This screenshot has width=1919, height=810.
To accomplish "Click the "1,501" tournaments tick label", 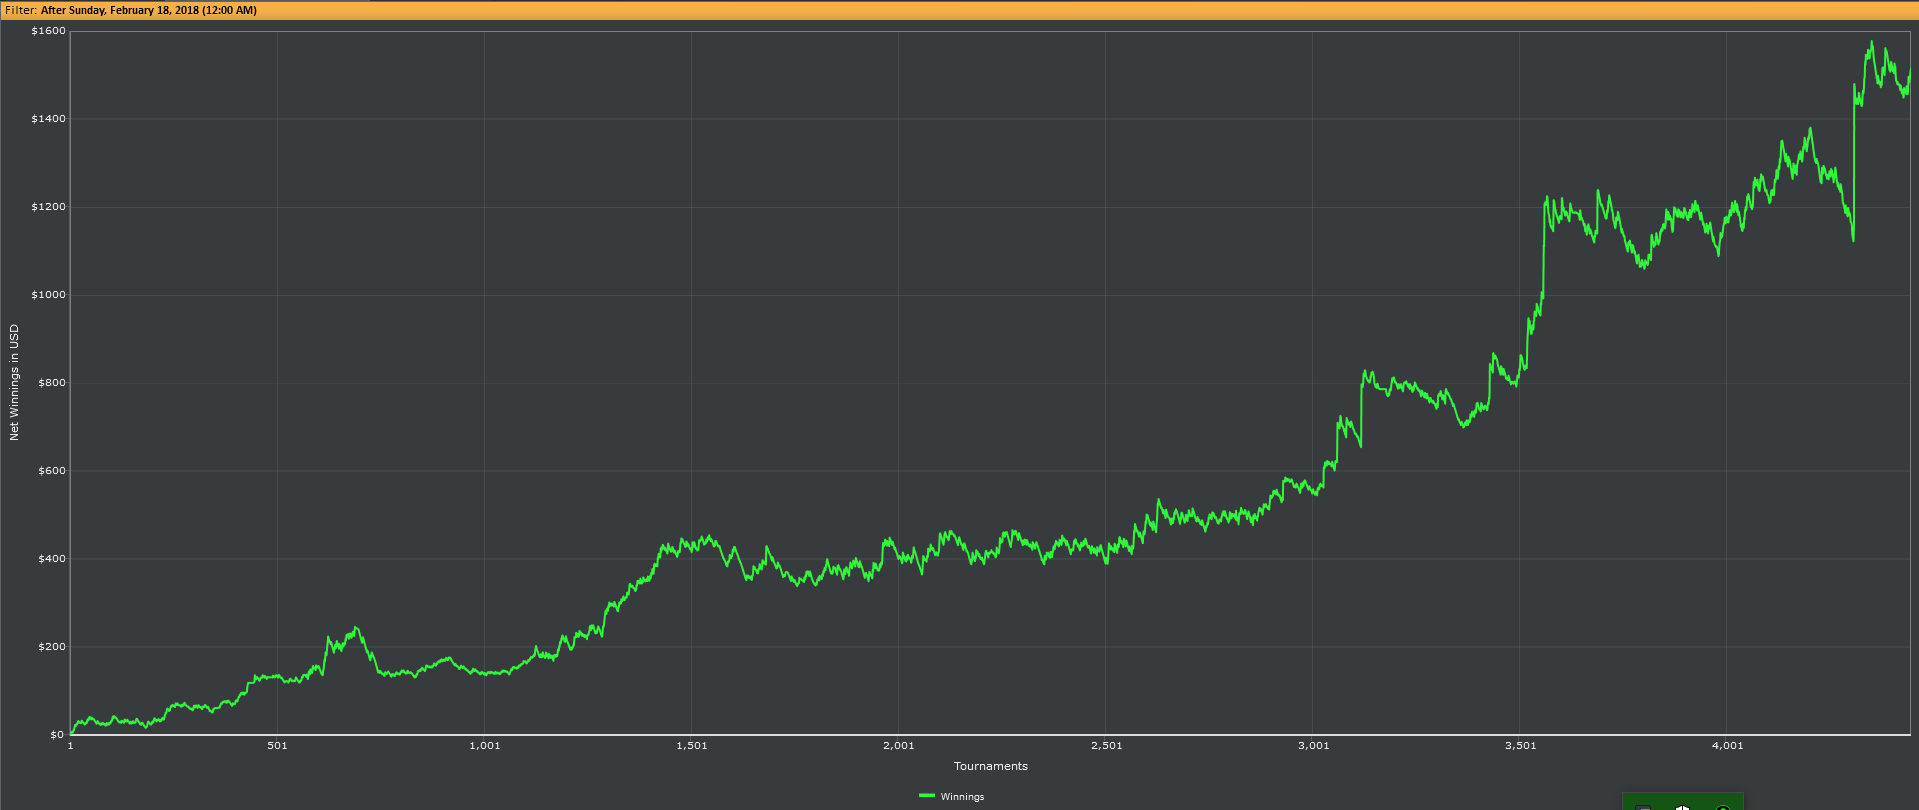I will click(692, 745).
